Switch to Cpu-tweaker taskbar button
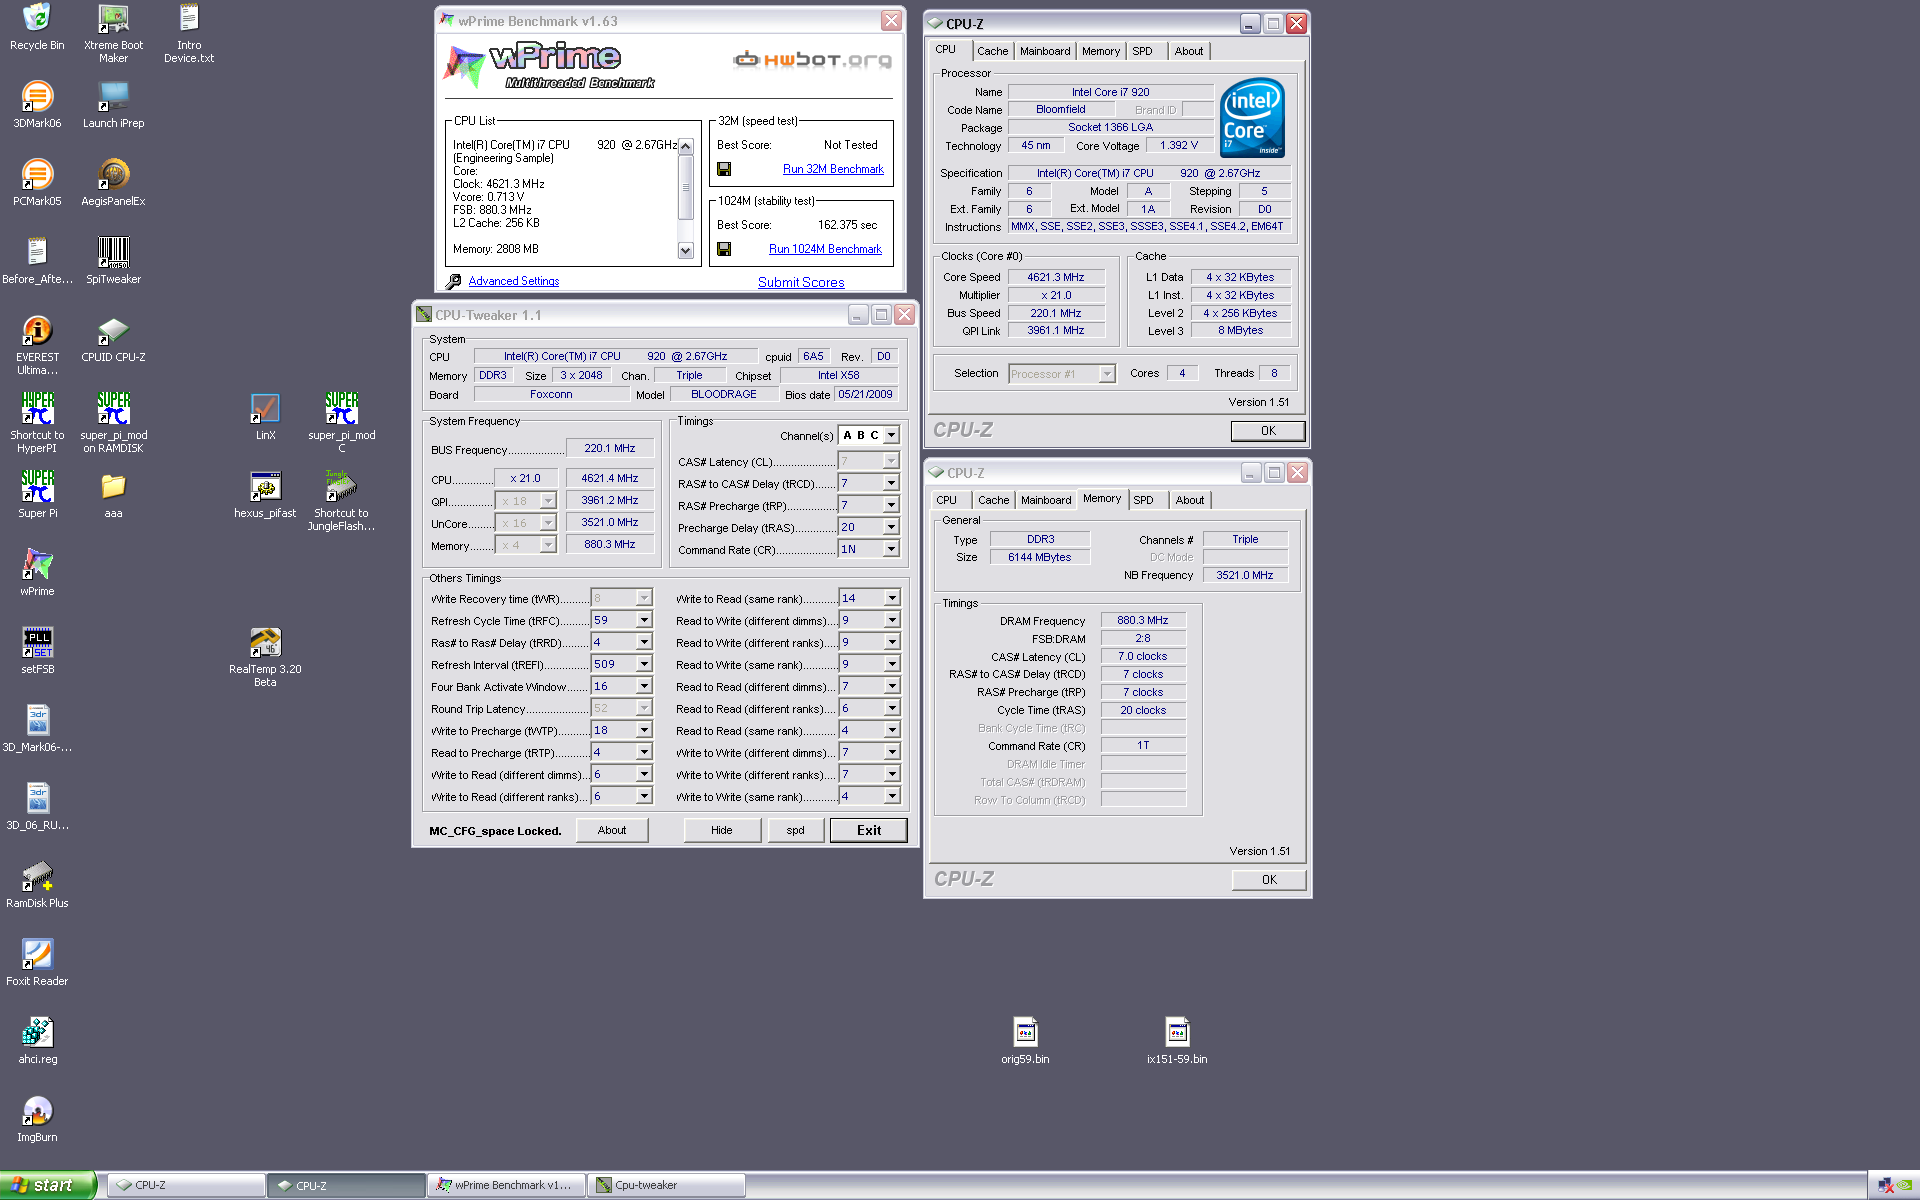 (666, 1185)
